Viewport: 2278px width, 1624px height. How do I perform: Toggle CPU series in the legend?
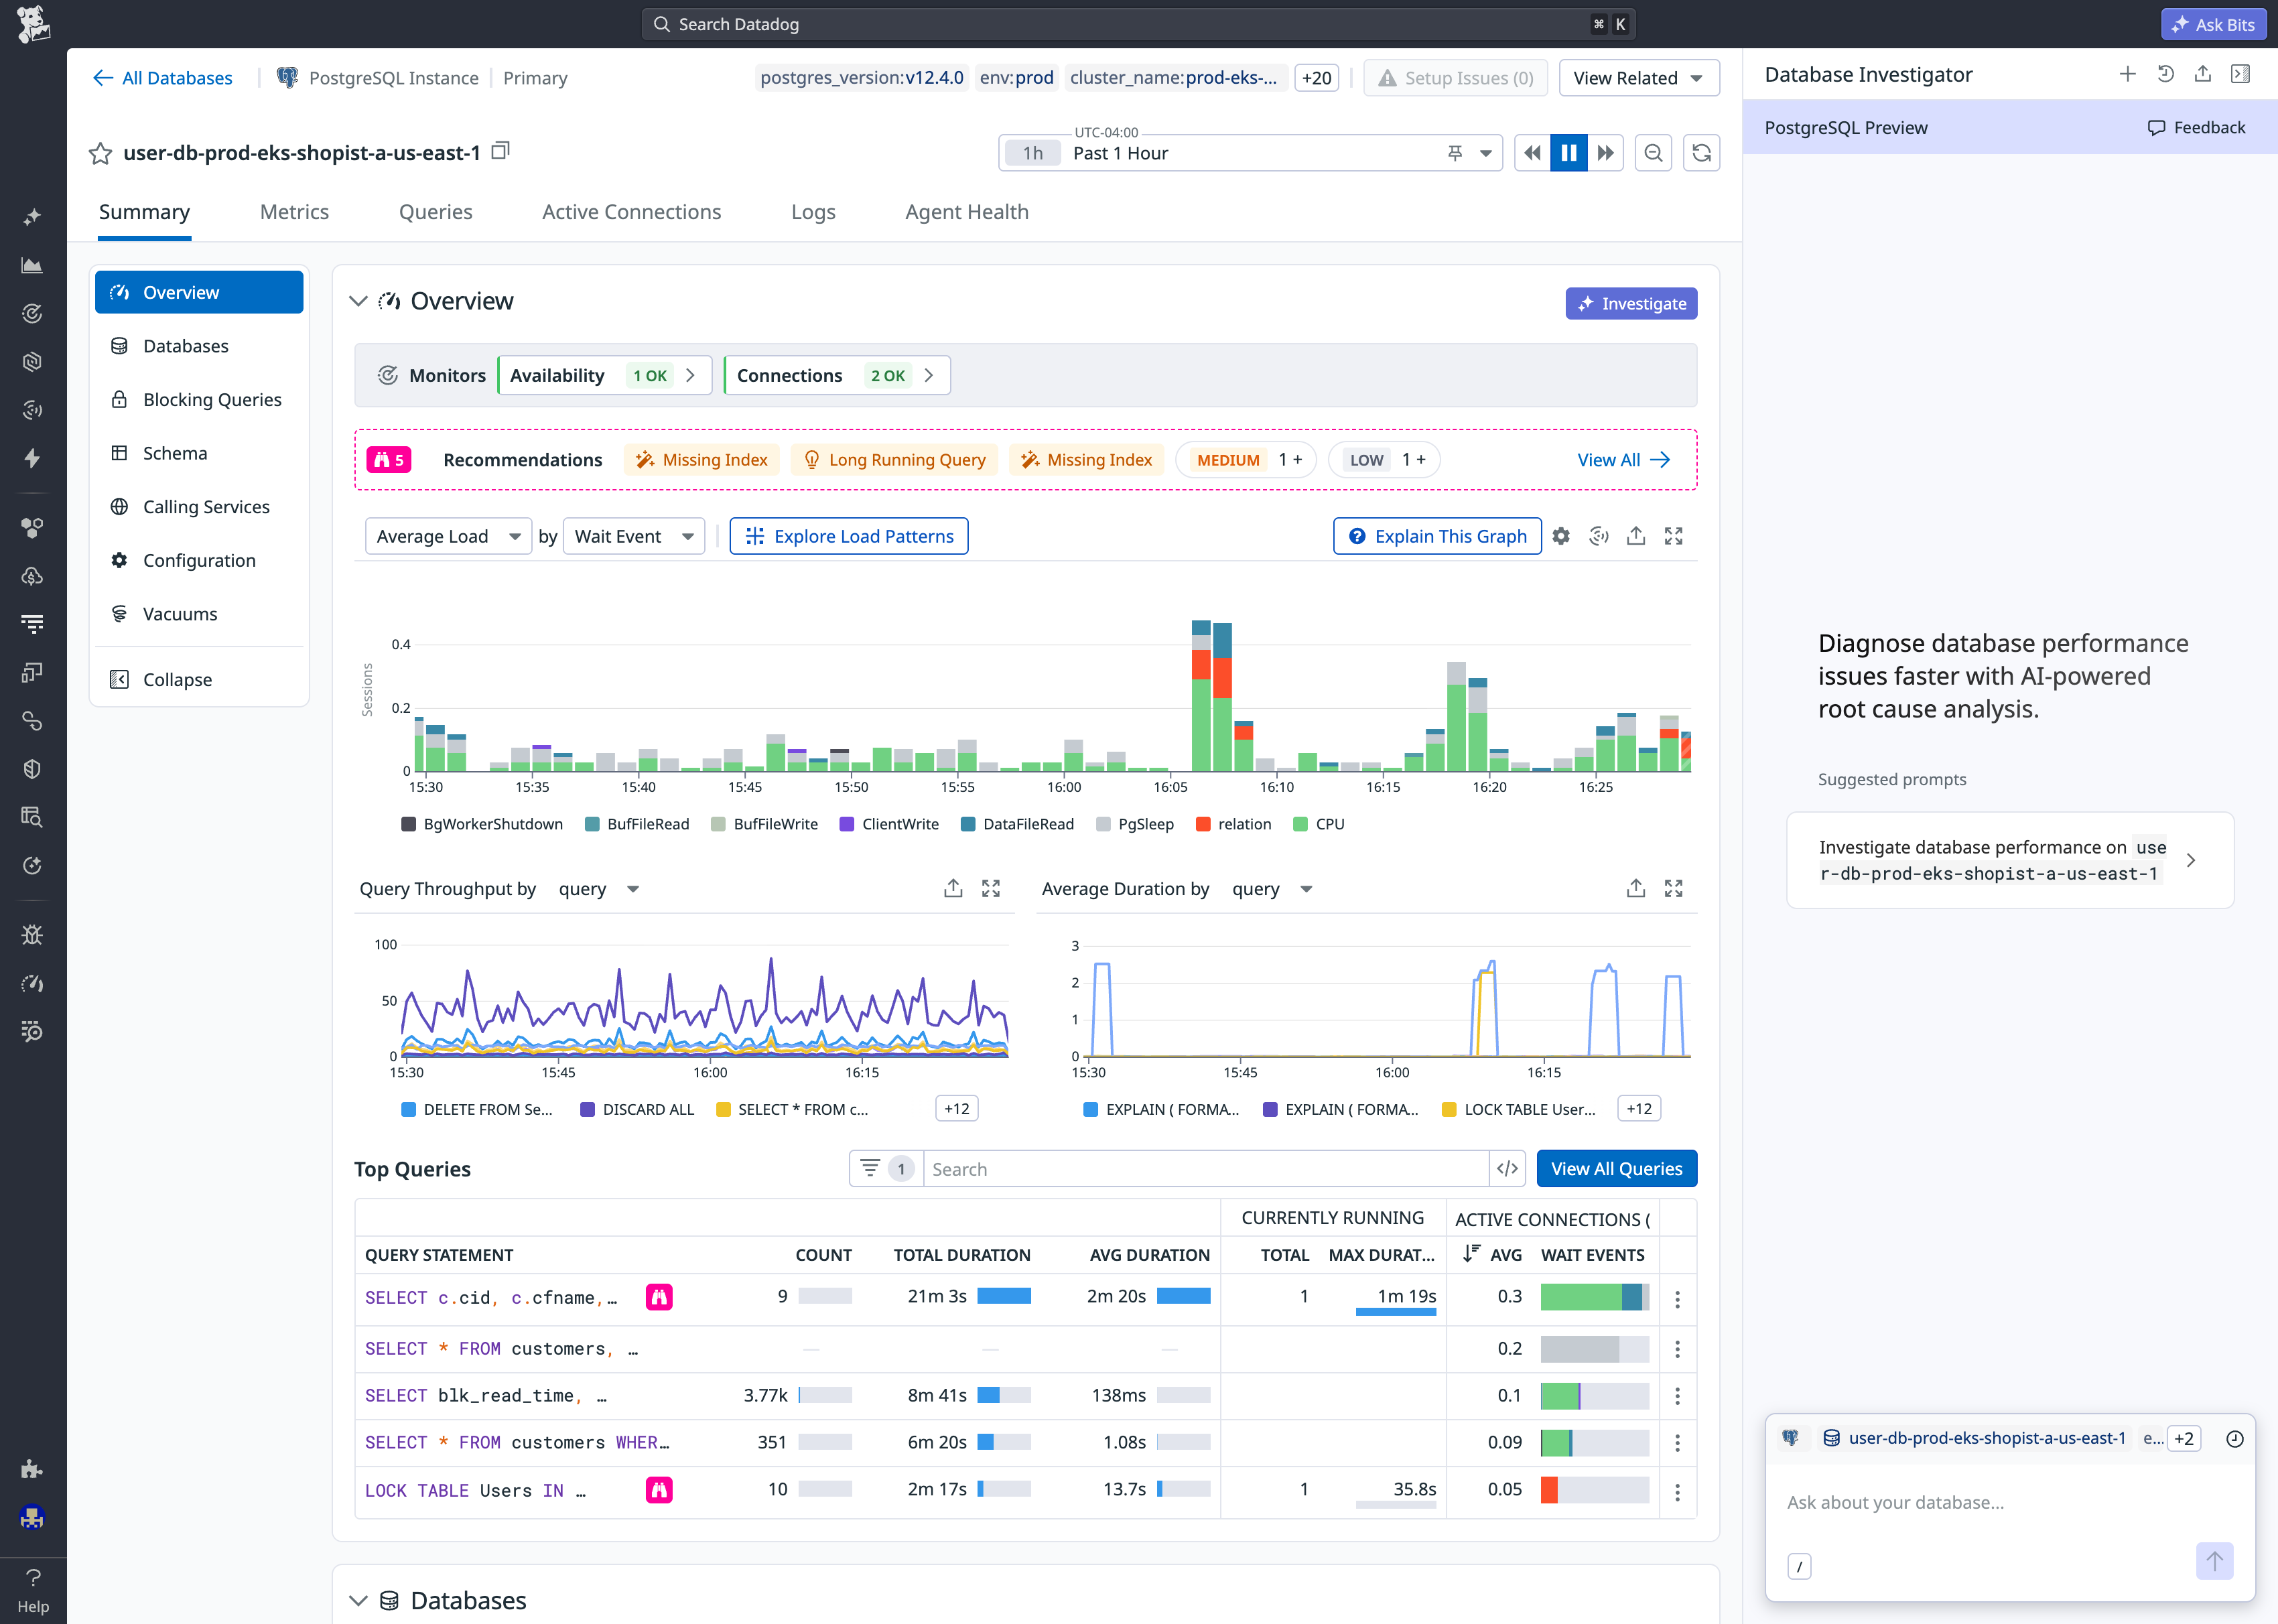pos(1319,824)
